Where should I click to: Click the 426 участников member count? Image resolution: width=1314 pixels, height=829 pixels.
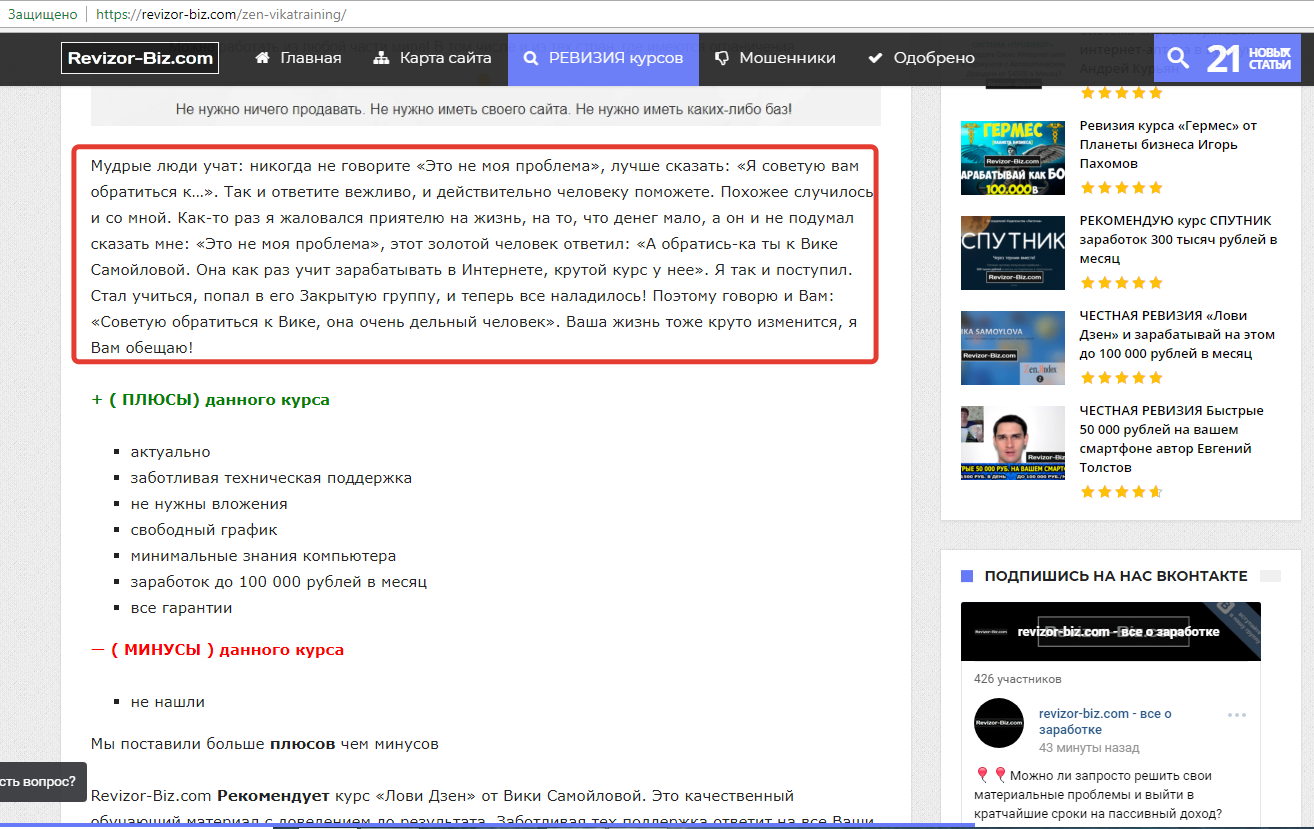[x=1017, y=679]
